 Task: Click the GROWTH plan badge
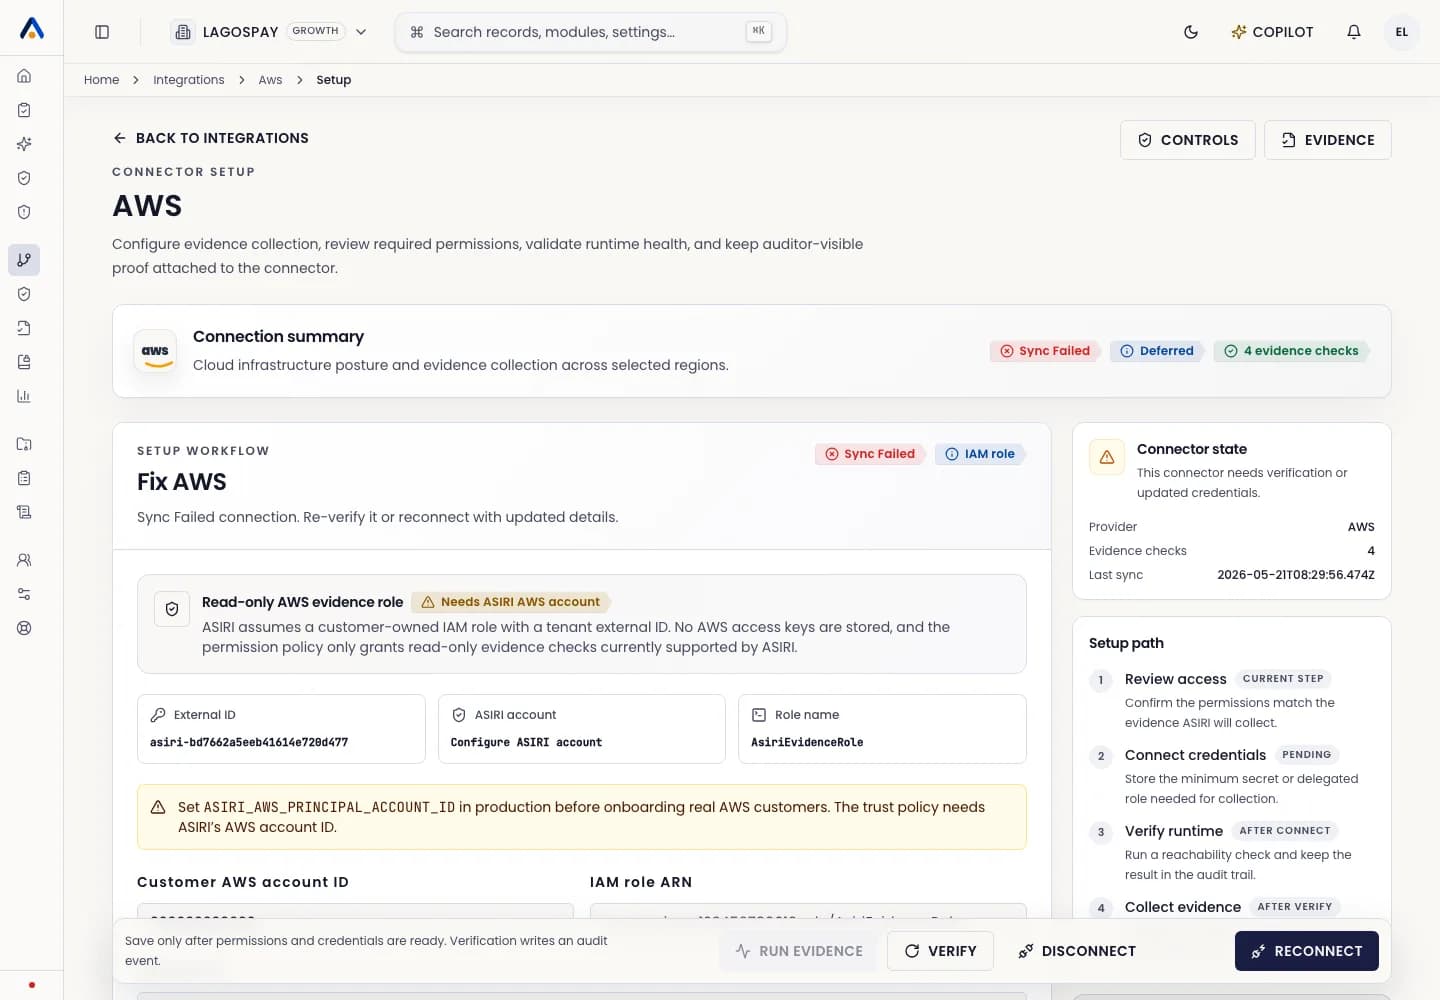pos(316,31)
